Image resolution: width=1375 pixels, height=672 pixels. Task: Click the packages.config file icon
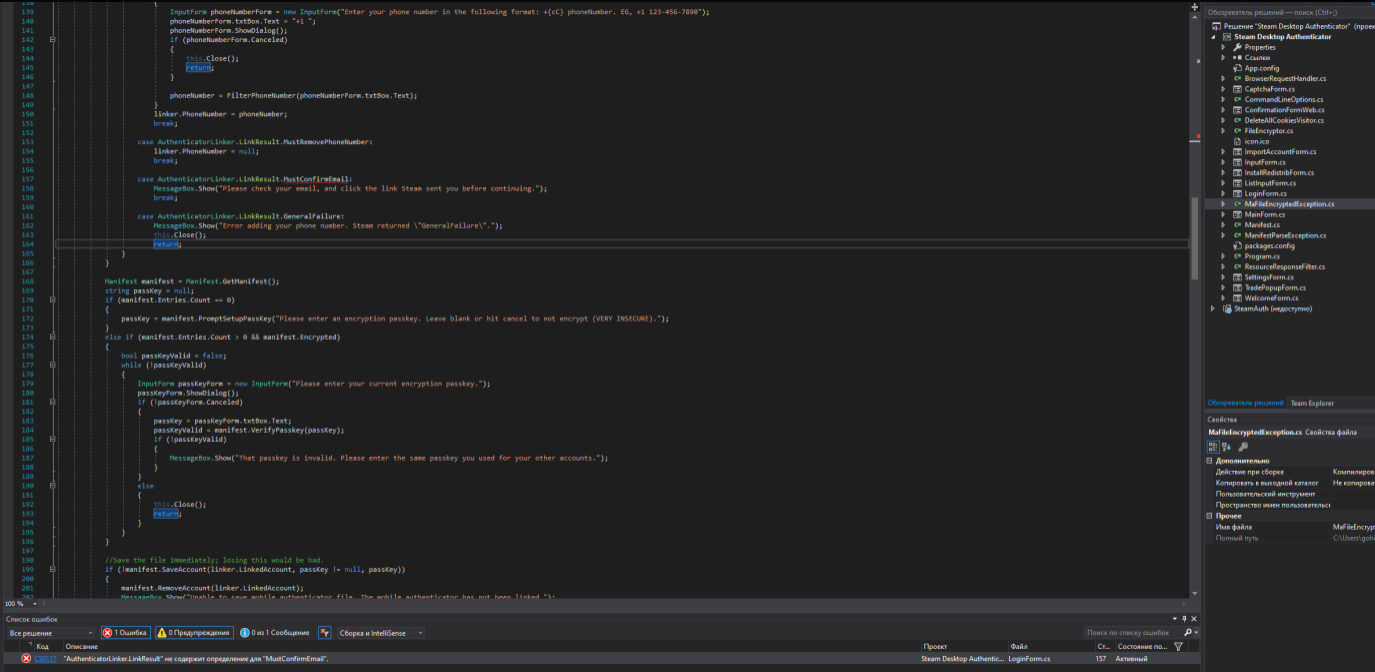[1237, 246]
